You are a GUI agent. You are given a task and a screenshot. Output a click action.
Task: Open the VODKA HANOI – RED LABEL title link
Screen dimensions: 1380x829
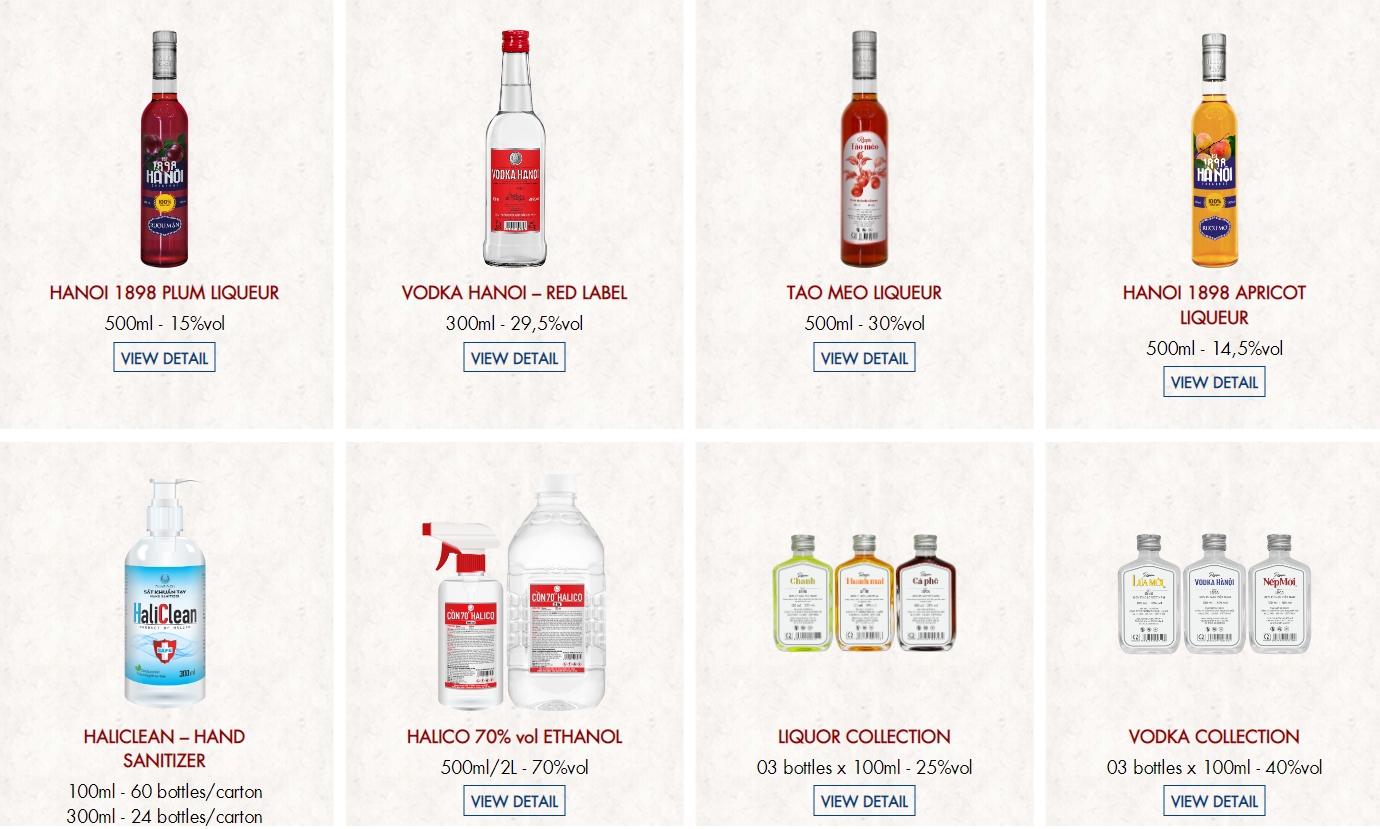click(514, 293)
